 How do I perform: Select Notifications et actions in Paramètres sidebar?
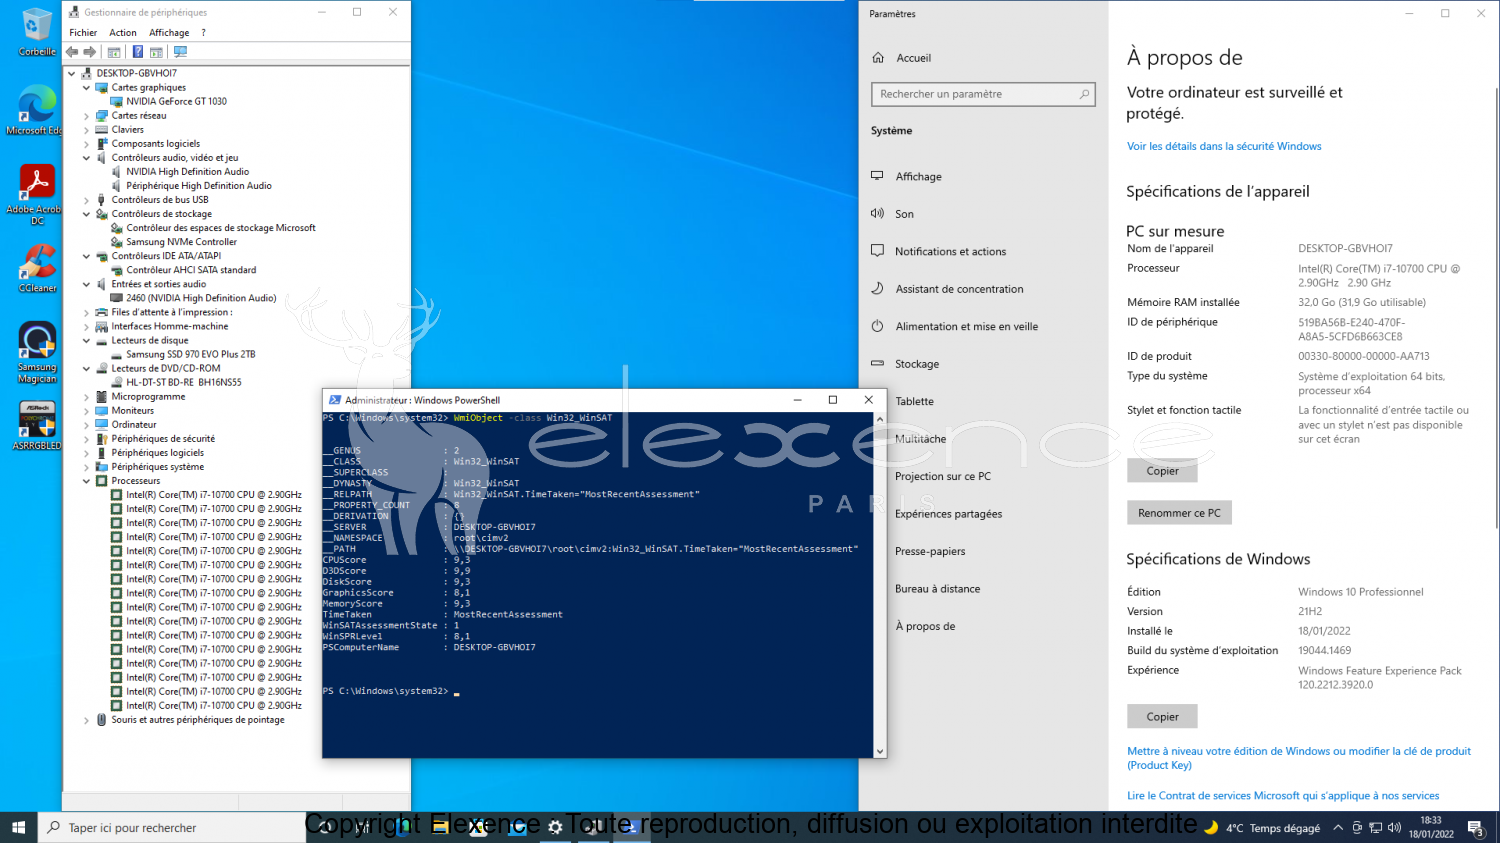coord(950,252)
